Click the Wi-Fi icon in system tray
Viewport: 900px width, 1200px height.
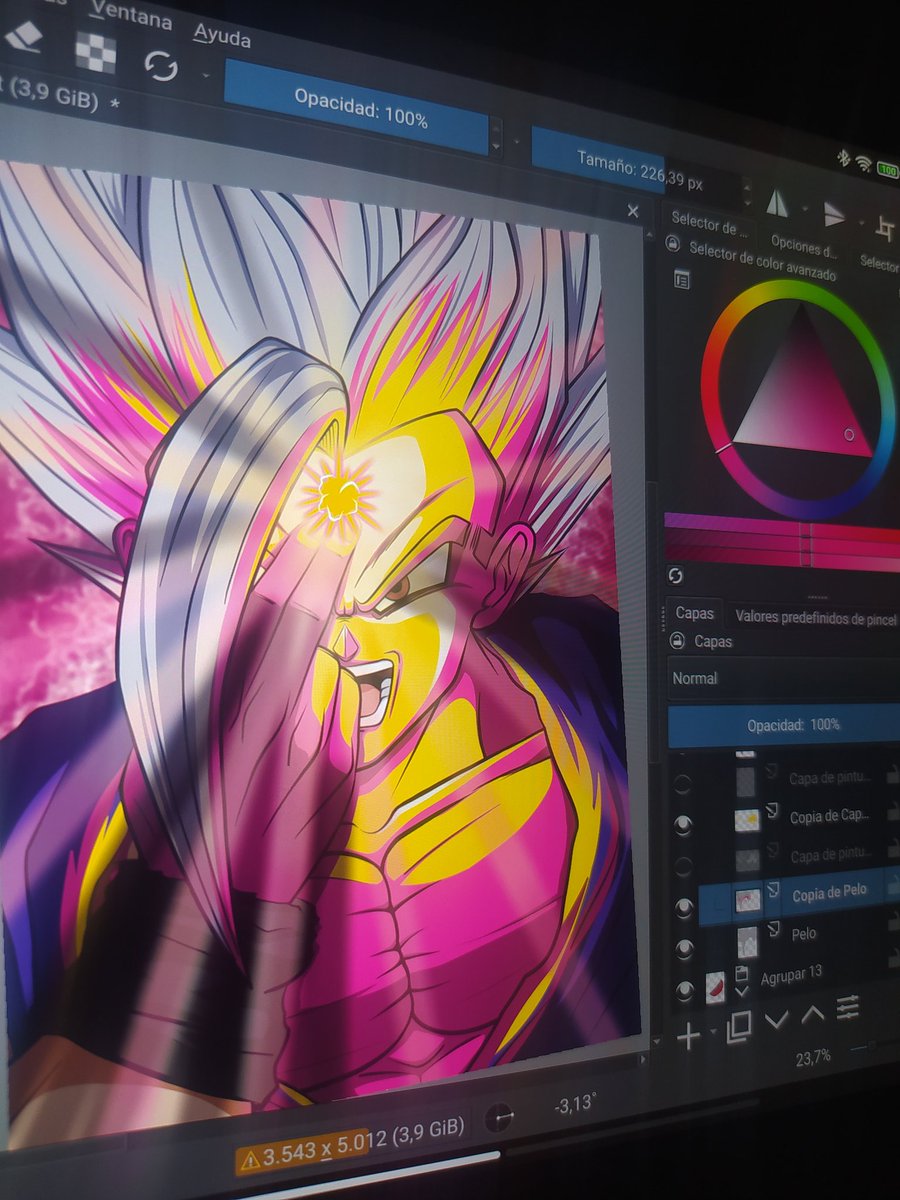coord(863,164)
